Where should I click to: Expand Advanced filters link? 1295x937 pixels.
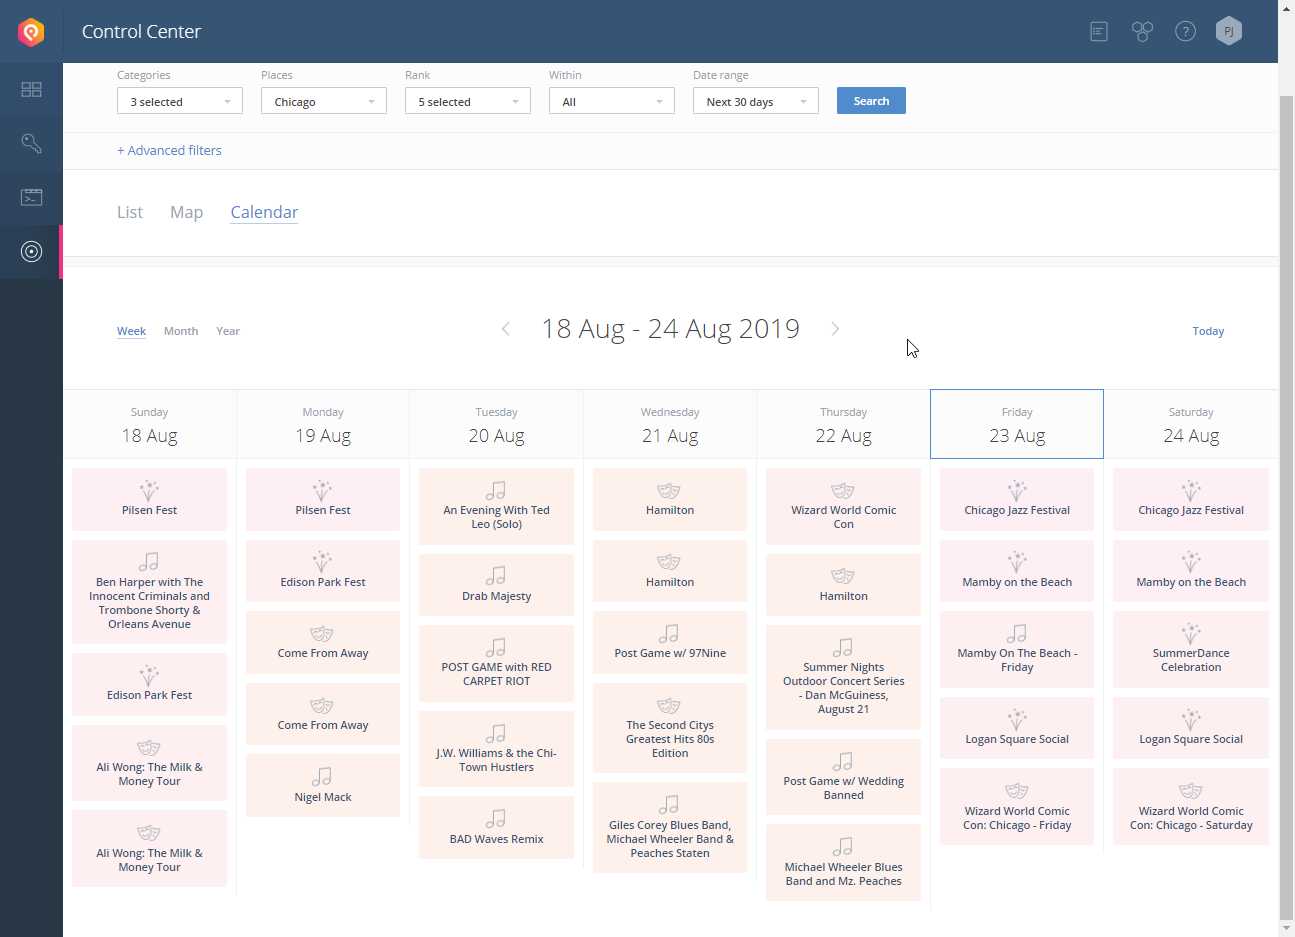[169, 150]
